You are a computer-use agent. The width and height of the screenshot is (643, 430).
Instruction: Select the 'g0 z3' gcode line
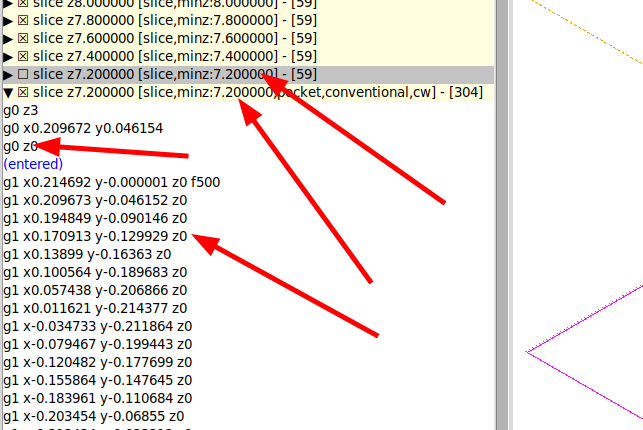click(x=21, y=110)
